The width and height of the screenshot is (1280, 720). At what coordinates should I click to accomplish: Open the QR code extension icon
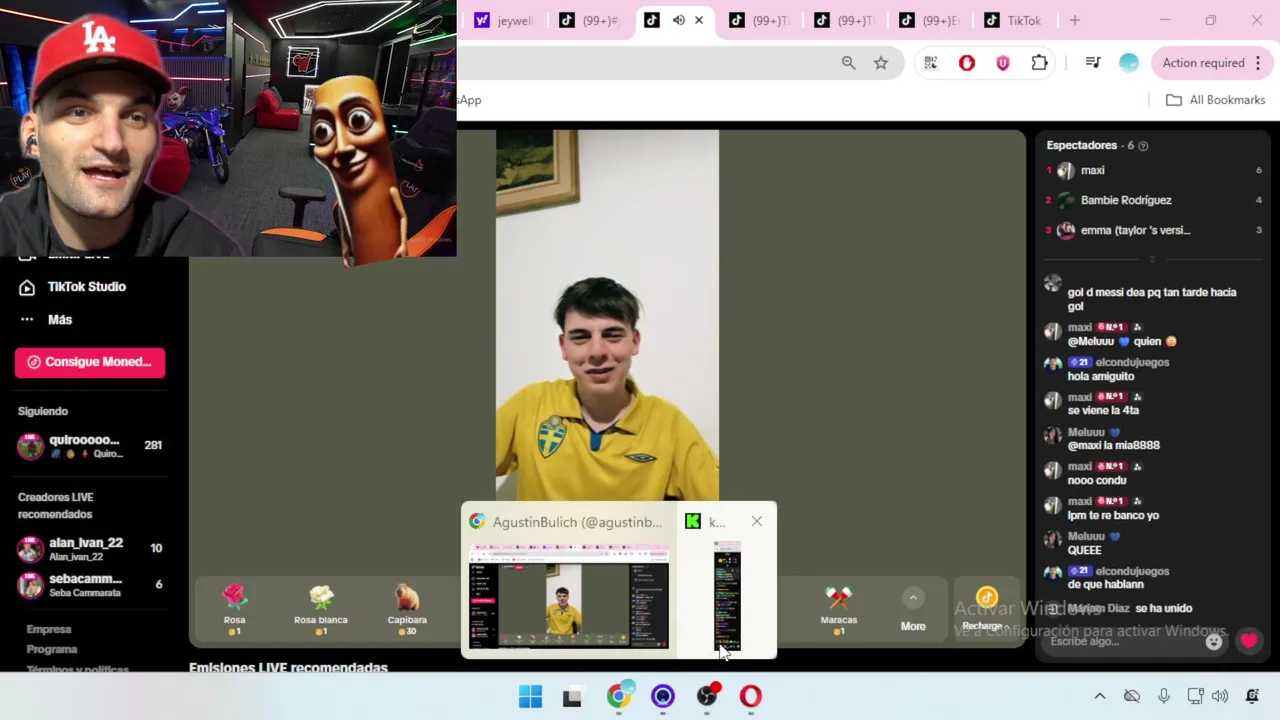(x=931, y=63)
